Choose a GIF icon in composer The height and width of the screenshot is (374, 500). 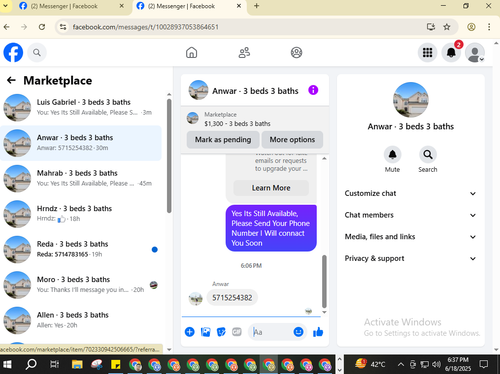[x=237, y=332]
